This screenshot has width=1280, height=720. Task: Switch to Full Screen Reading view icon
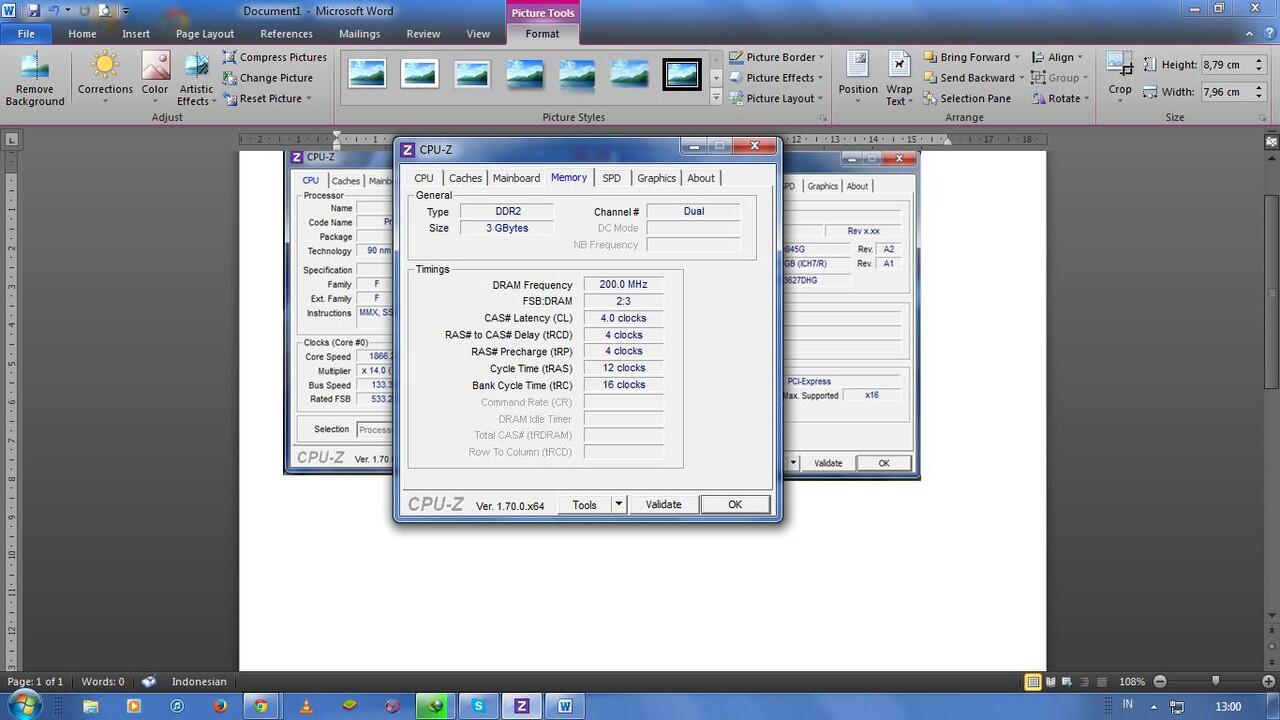pyautogui.click(x=1052, y=682)
